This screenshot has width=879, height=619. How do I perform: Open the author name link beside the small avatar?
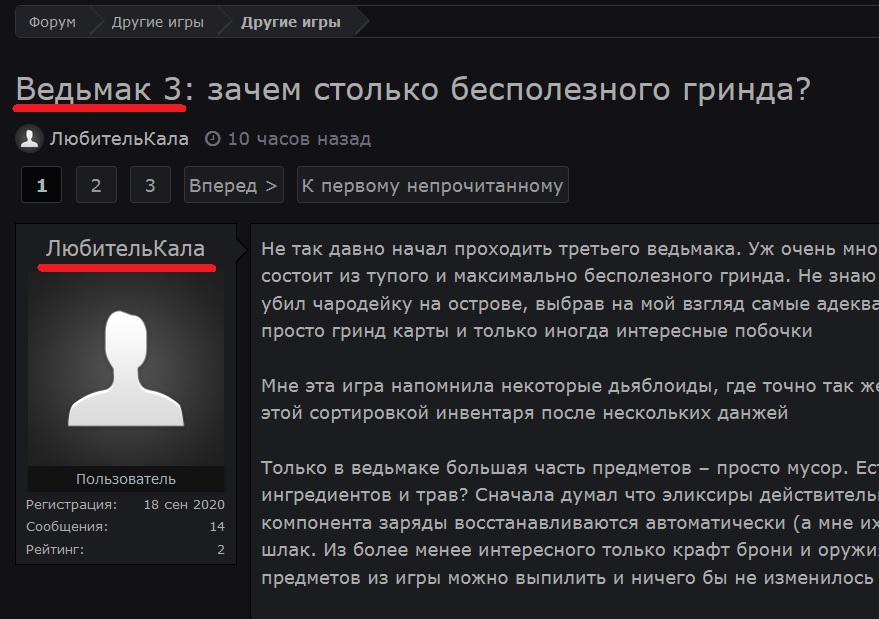tap(119, 139)
